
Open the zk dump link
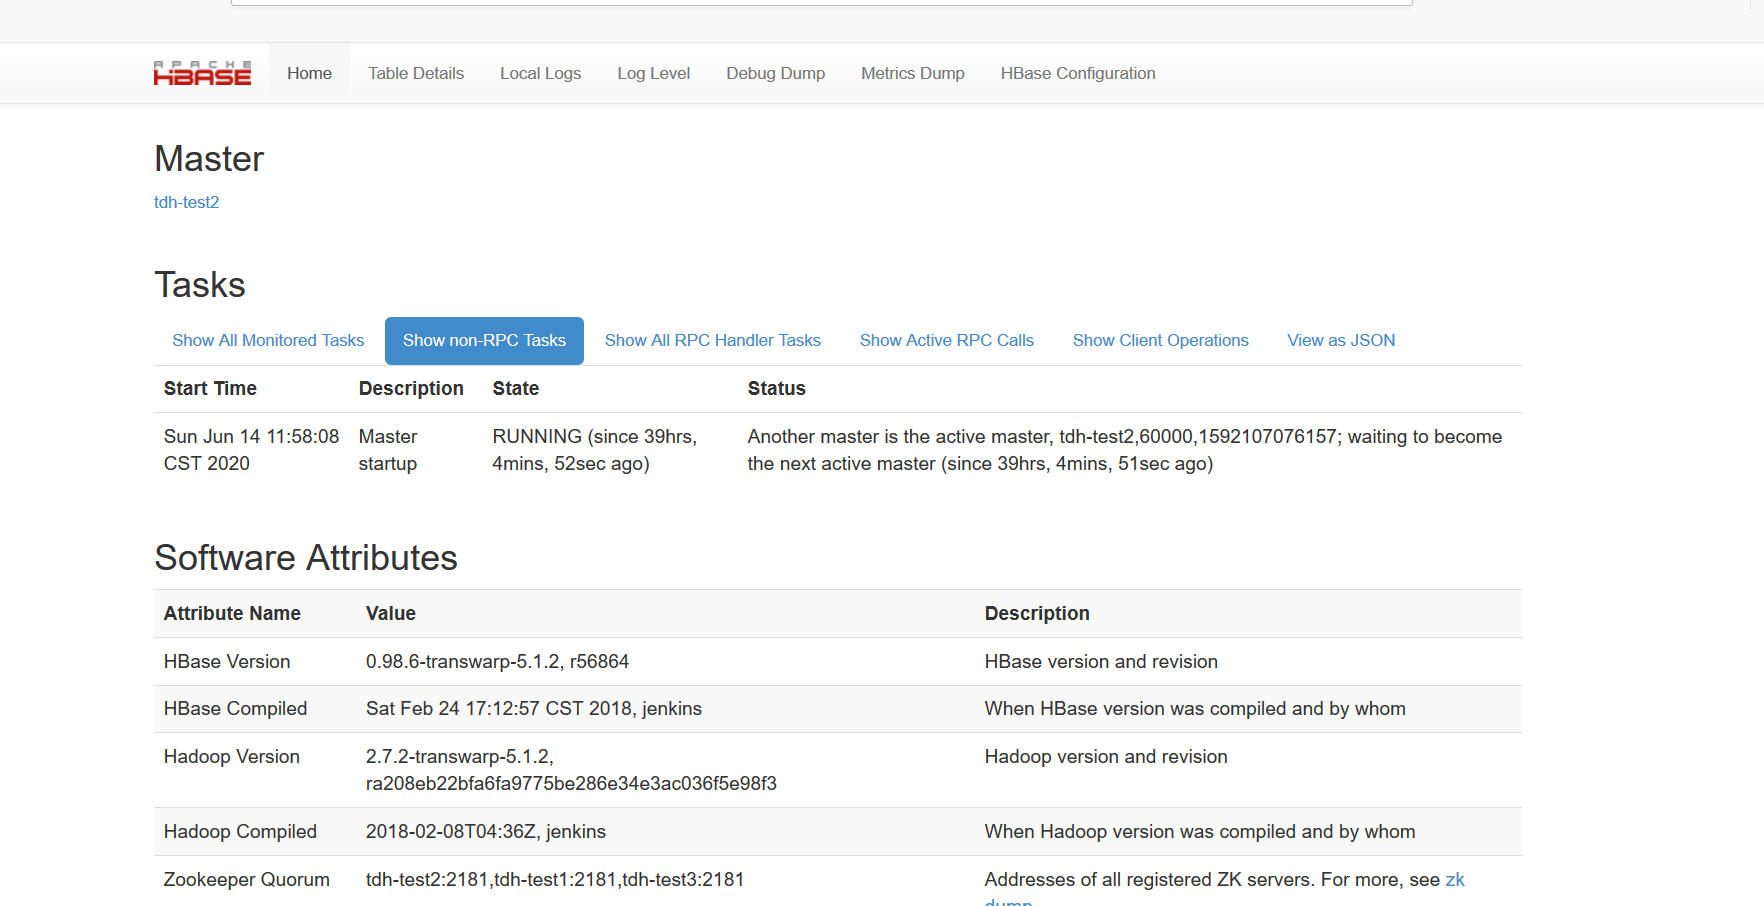(x=1454, y=880)
